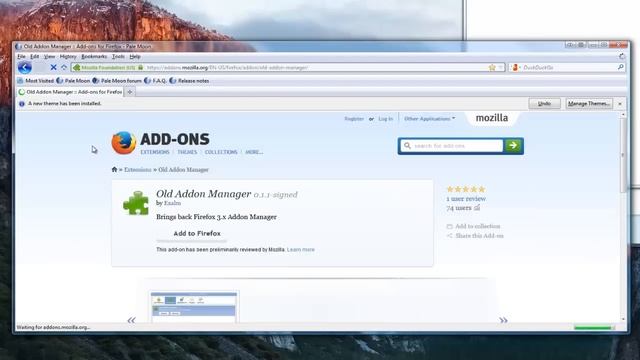Focus the DuckDuckGo browser search field

[x=569, y=67]
